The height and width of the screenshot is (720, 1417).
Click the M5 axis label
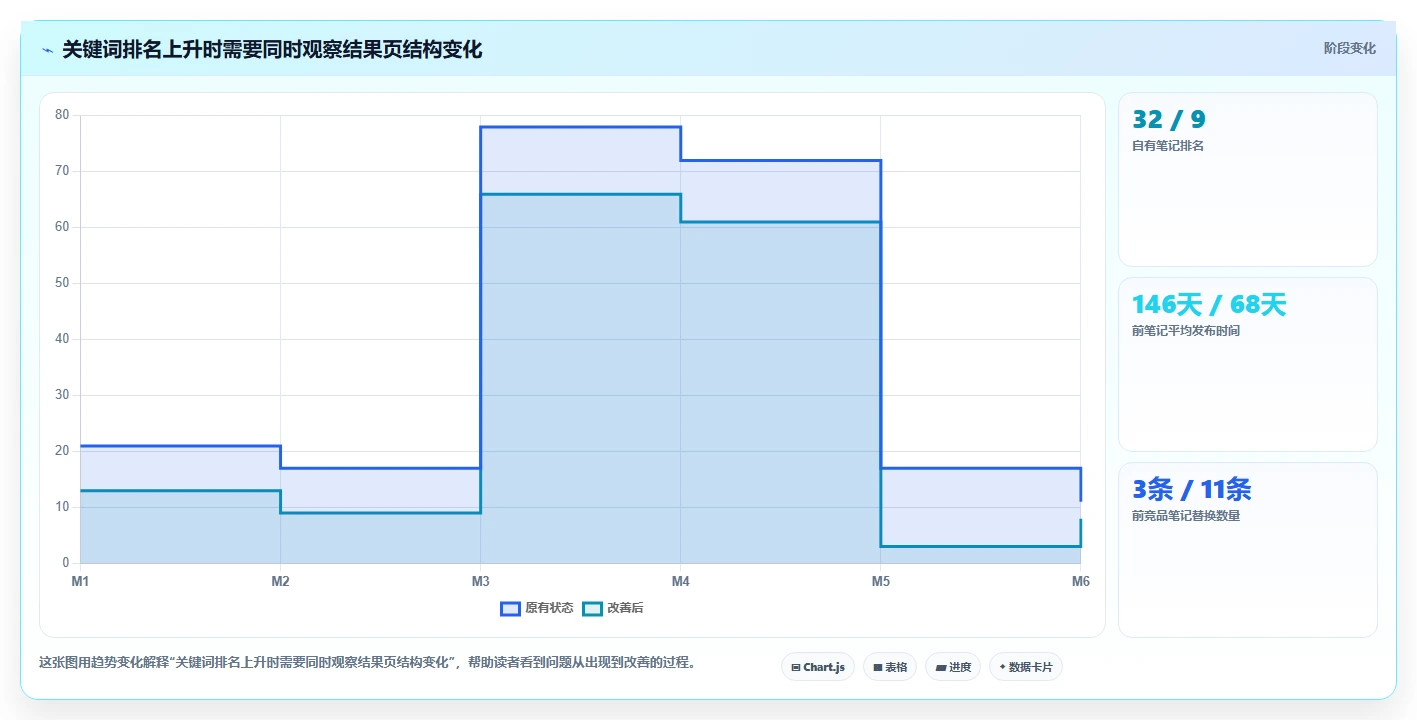click(880, 581)
